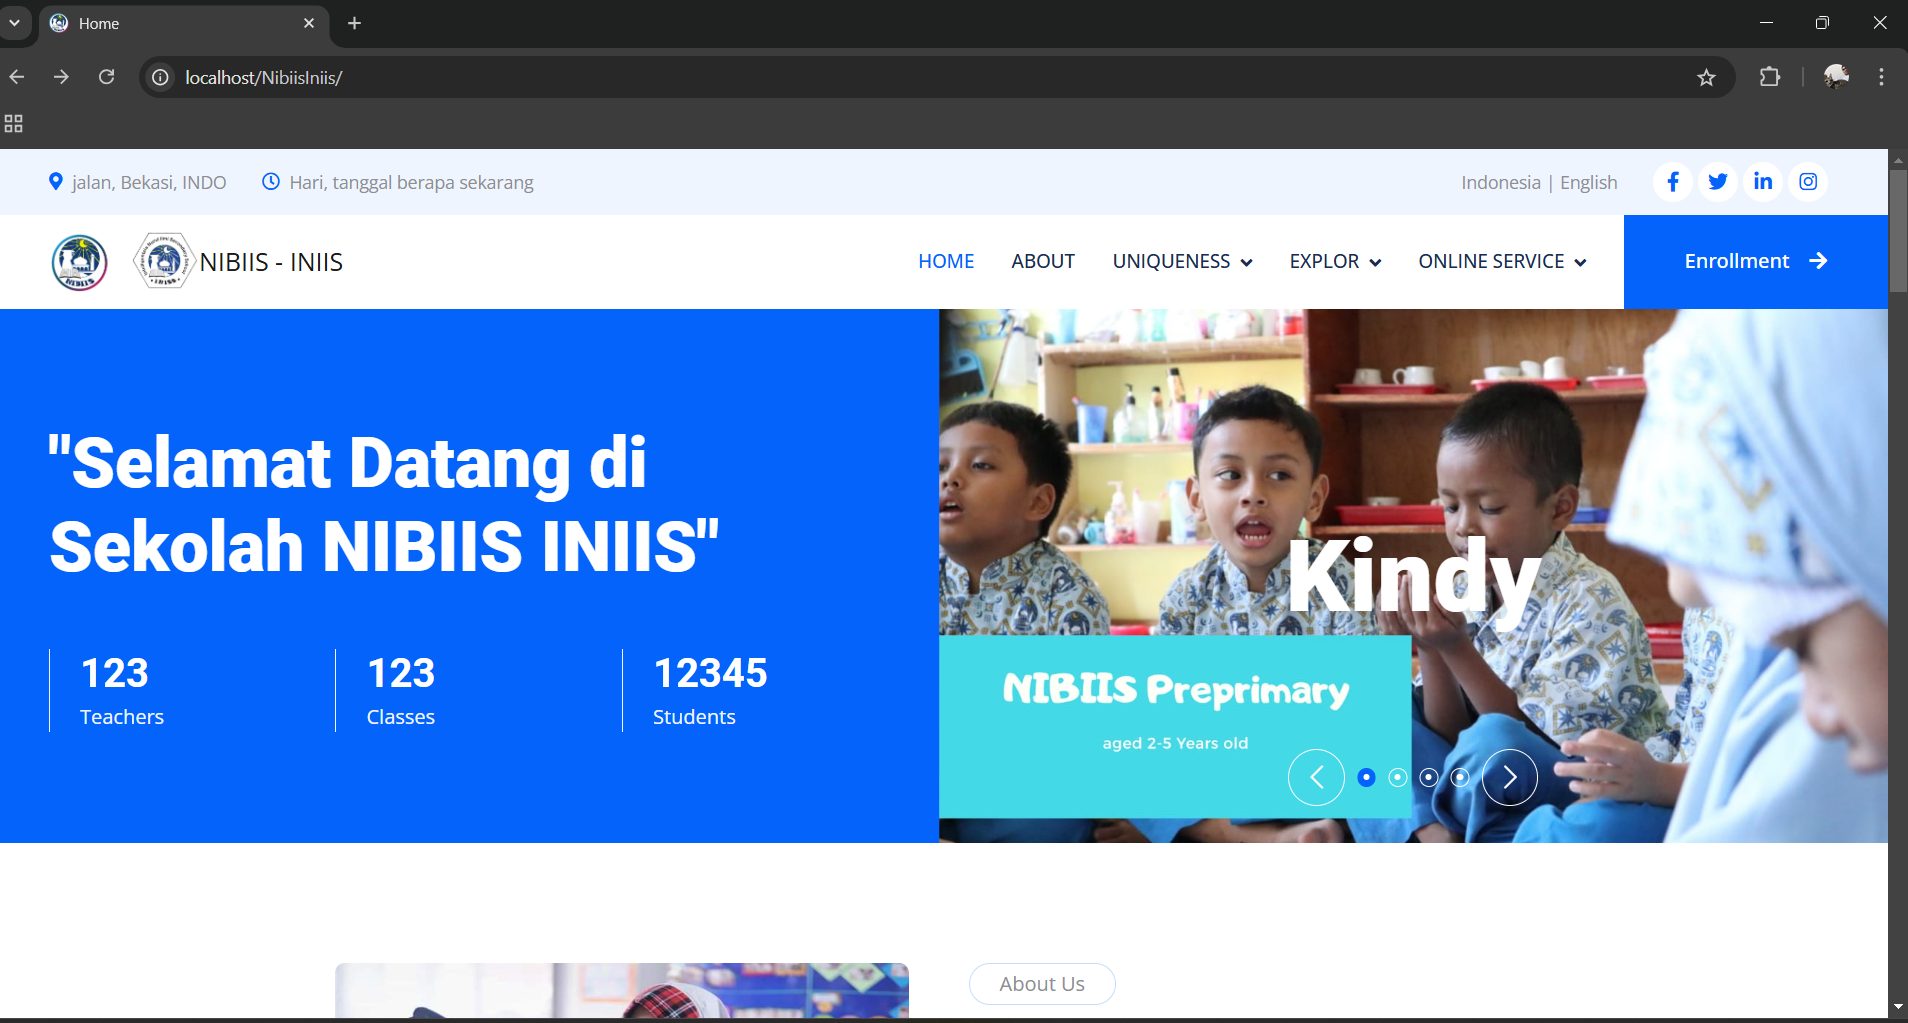Image resolution: width=1908 pixels, height=1023 pixels.
Task: Open the Facebook social icon
Action: click(1672, 182)
